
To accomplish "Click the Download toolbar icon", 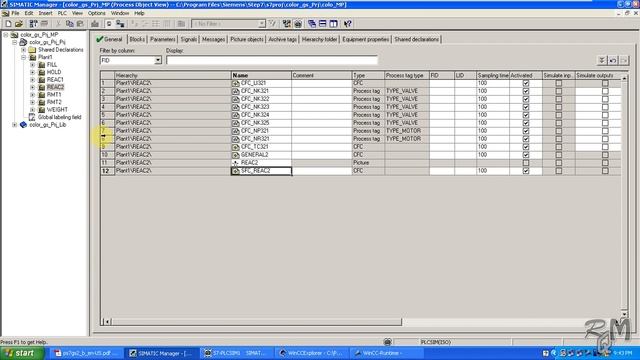I will point(95,24).
